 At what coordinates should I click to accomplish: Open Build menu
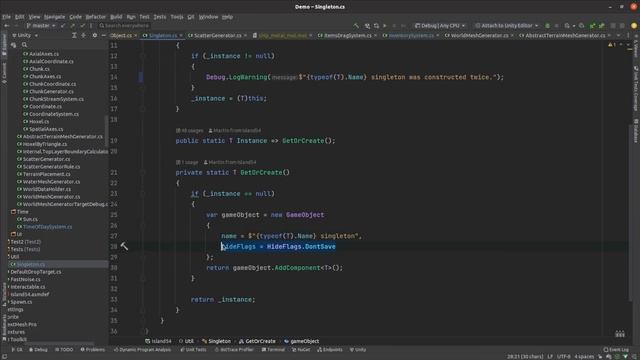(x=116, y=17)
